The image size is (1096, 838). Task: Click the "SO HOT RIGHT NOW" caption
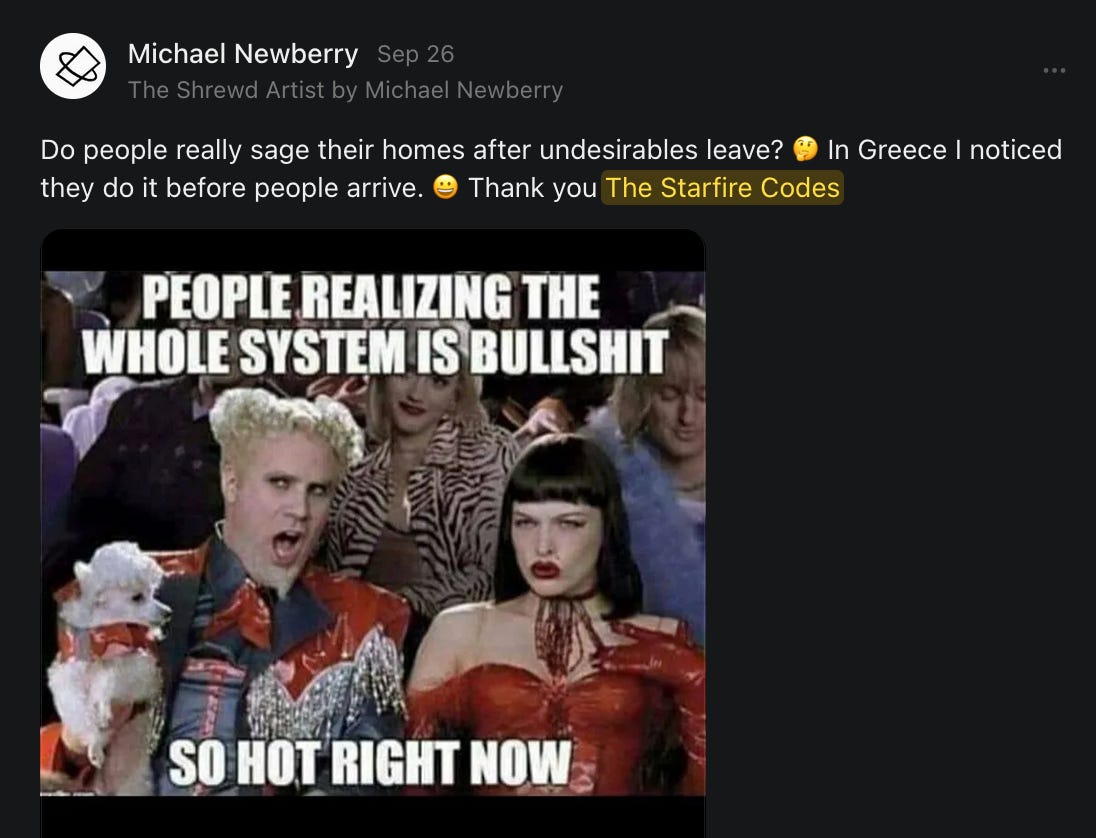tap(370, 763)
